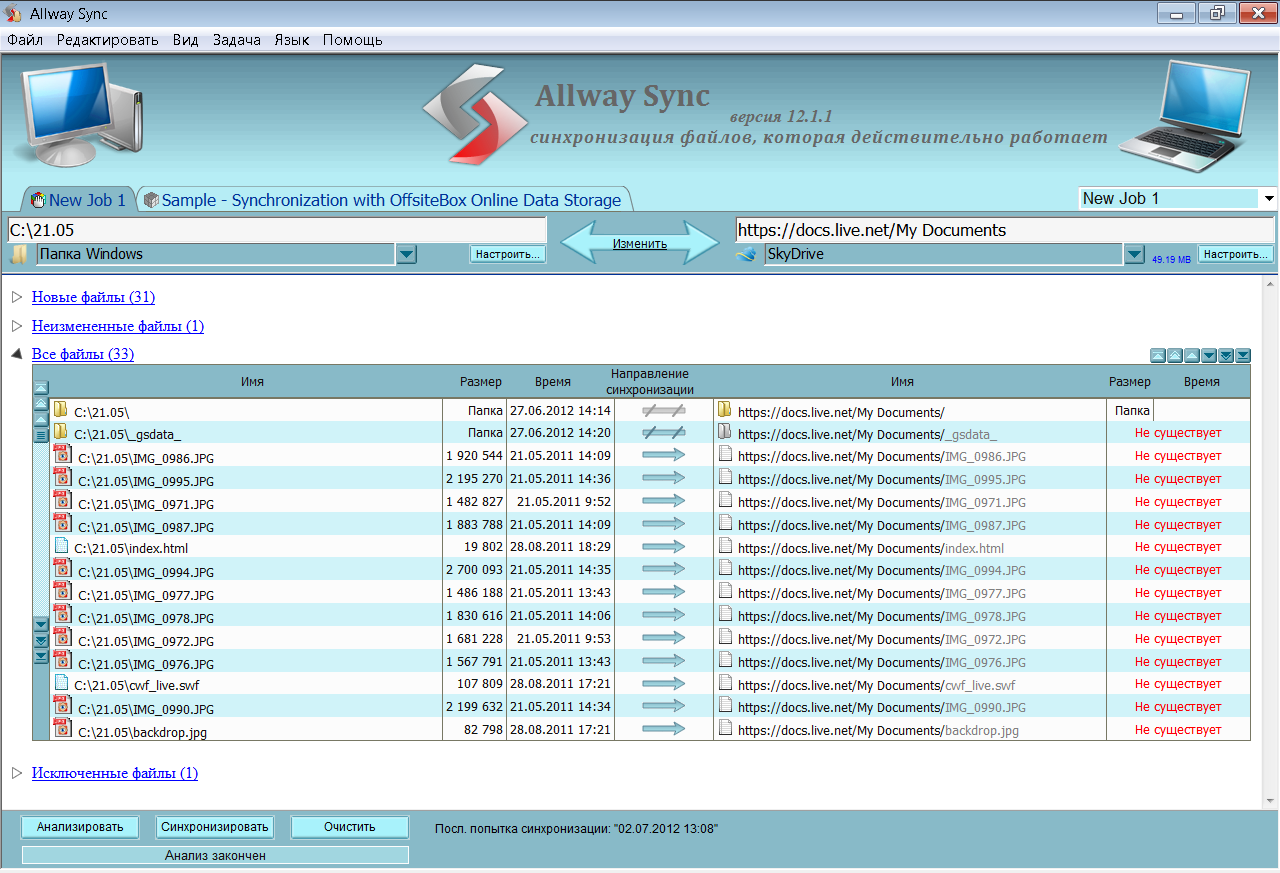Click the C:\21.05 path input field
The image size is (1280, 873).
pyautogui.click(x=277, y=230)
